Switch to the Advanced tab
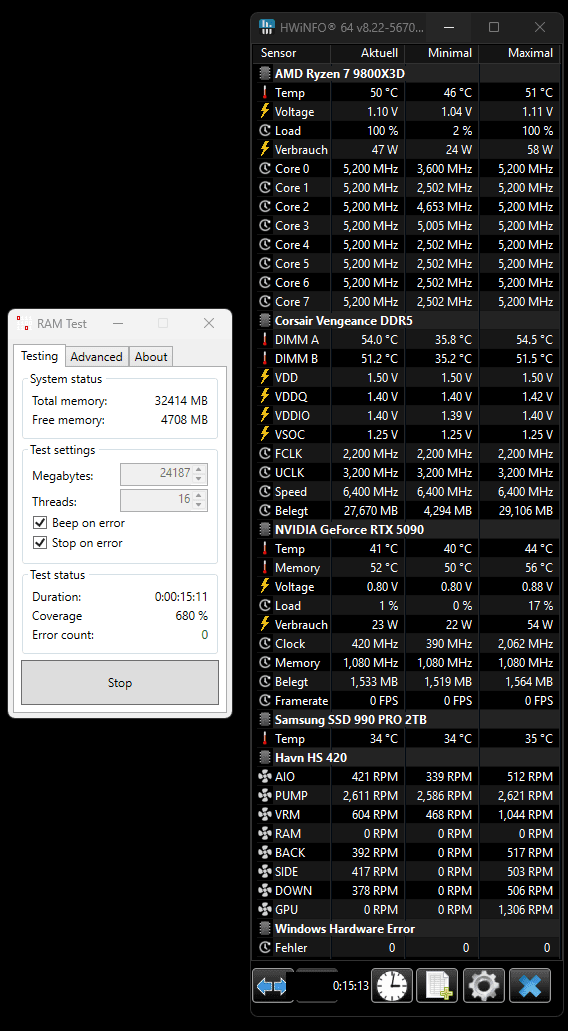Image resolution: width=568 pixels, height=1031 pixels. point(97,356)
